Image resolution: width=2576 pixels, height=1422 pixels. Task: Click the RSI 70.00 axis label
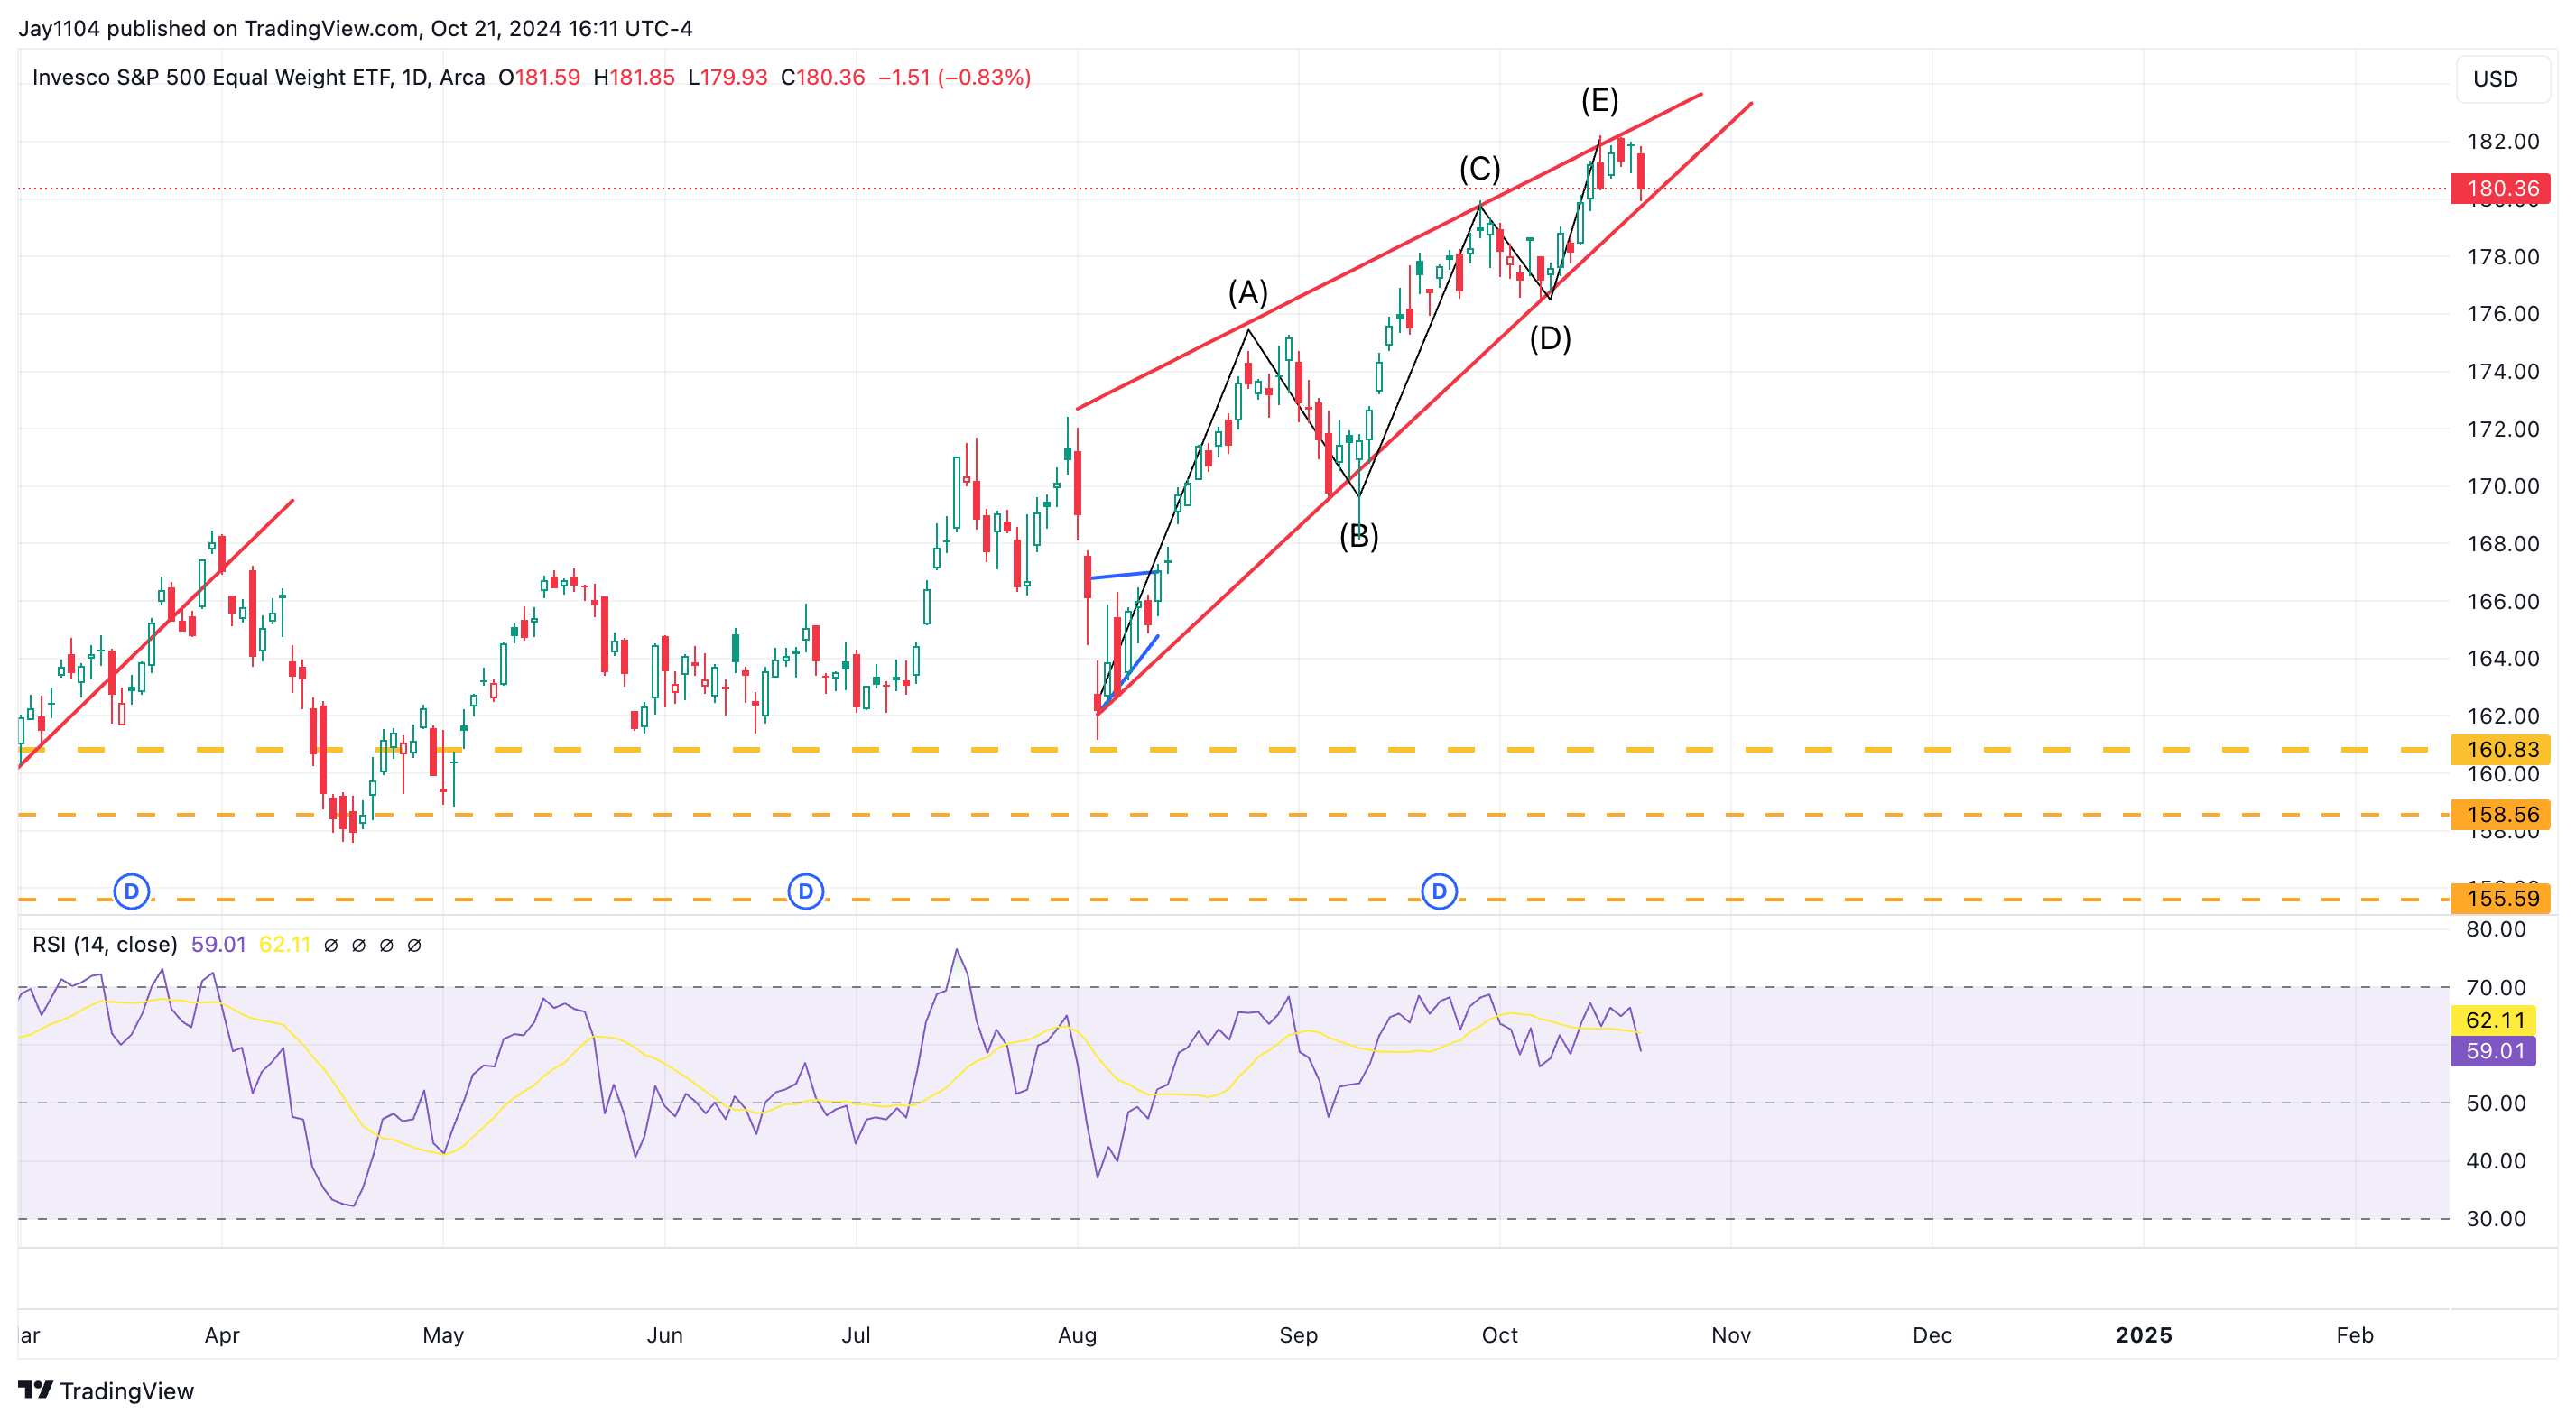tap(2496, 988)
